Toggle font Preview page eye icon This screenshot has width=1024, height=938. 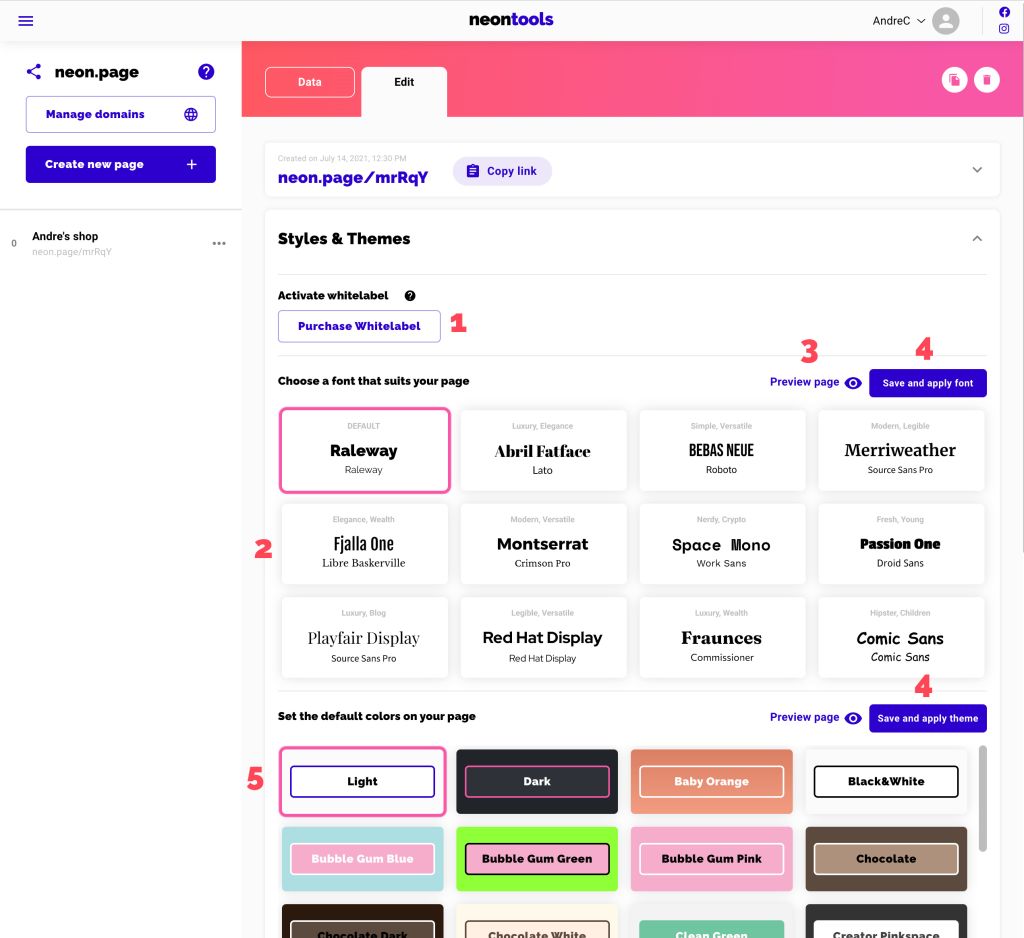click(x=853, y=383)
